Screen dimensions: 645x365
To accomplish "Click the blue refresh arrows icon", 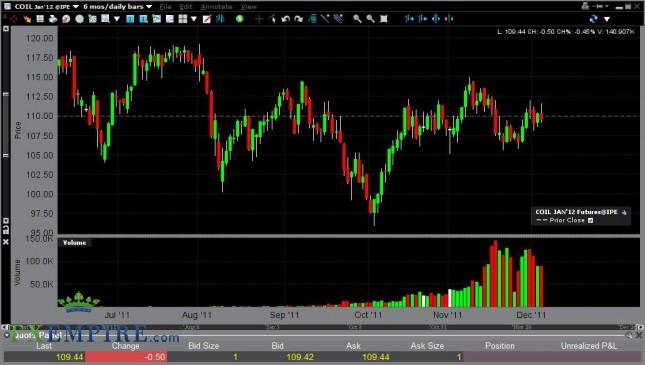I will coord(593,19).
